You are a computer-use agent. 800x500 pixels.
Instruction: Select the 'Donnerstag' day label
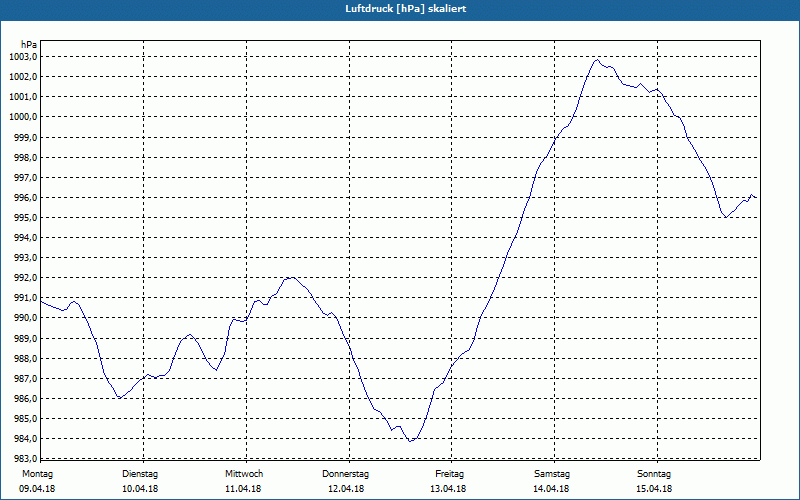(x=345, y=474)
